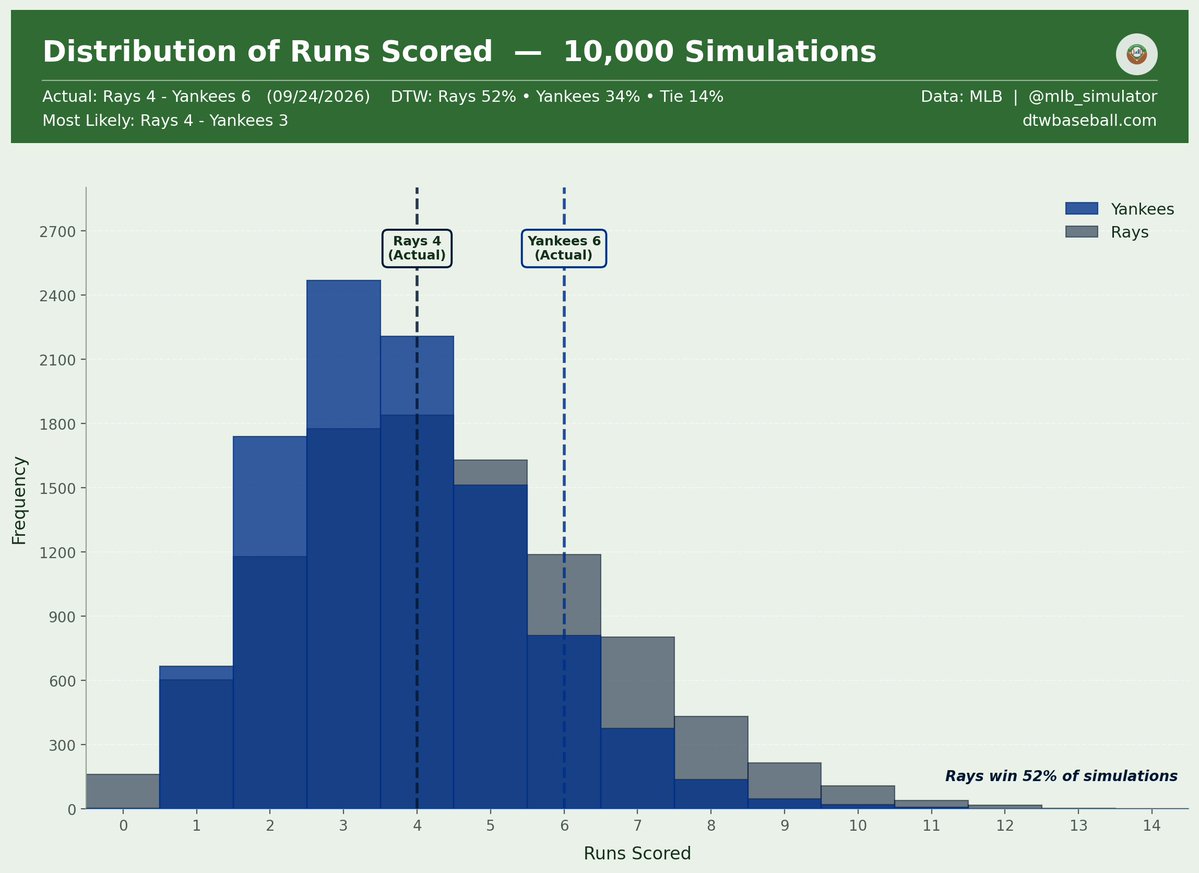The width and height of the screenshot is (1199, 873).
Task: Click the 'Yankees 6 (Actual)' label box
Action: (564, 248)
